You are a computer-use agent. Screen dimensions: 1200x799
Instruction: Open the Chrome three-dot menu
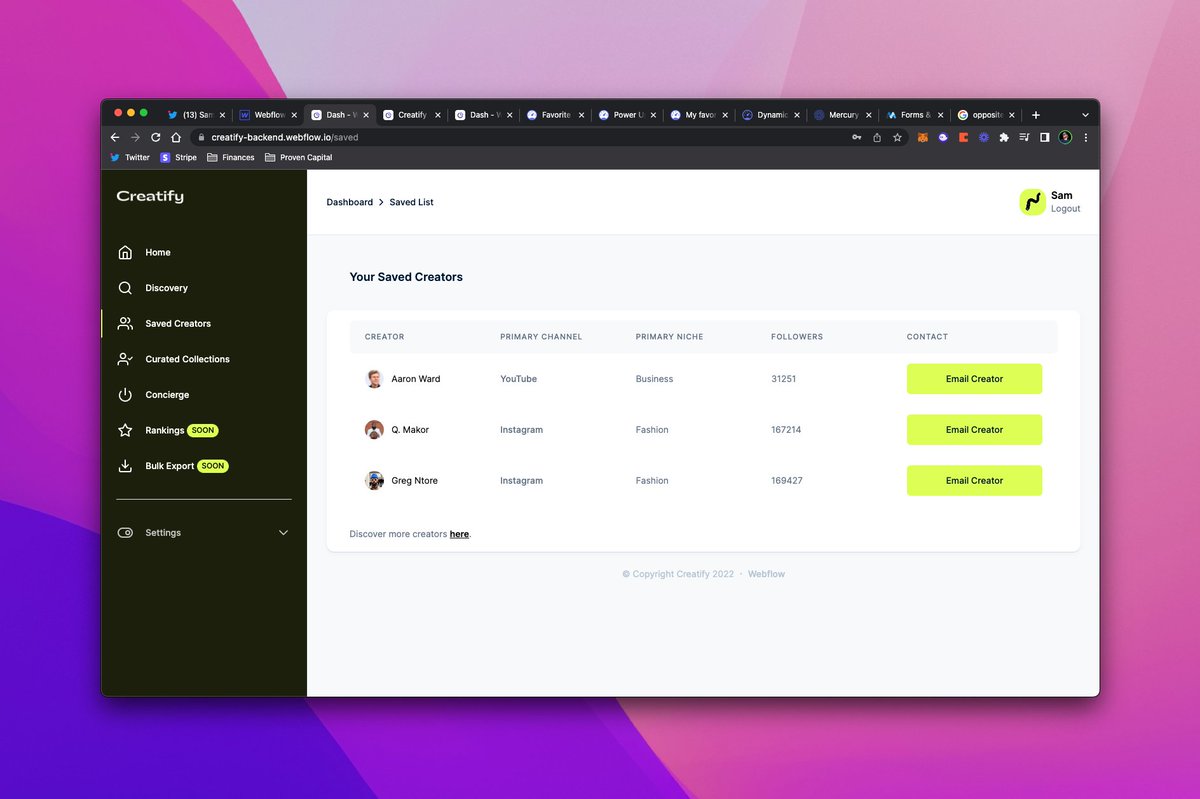click(1086, 137)
